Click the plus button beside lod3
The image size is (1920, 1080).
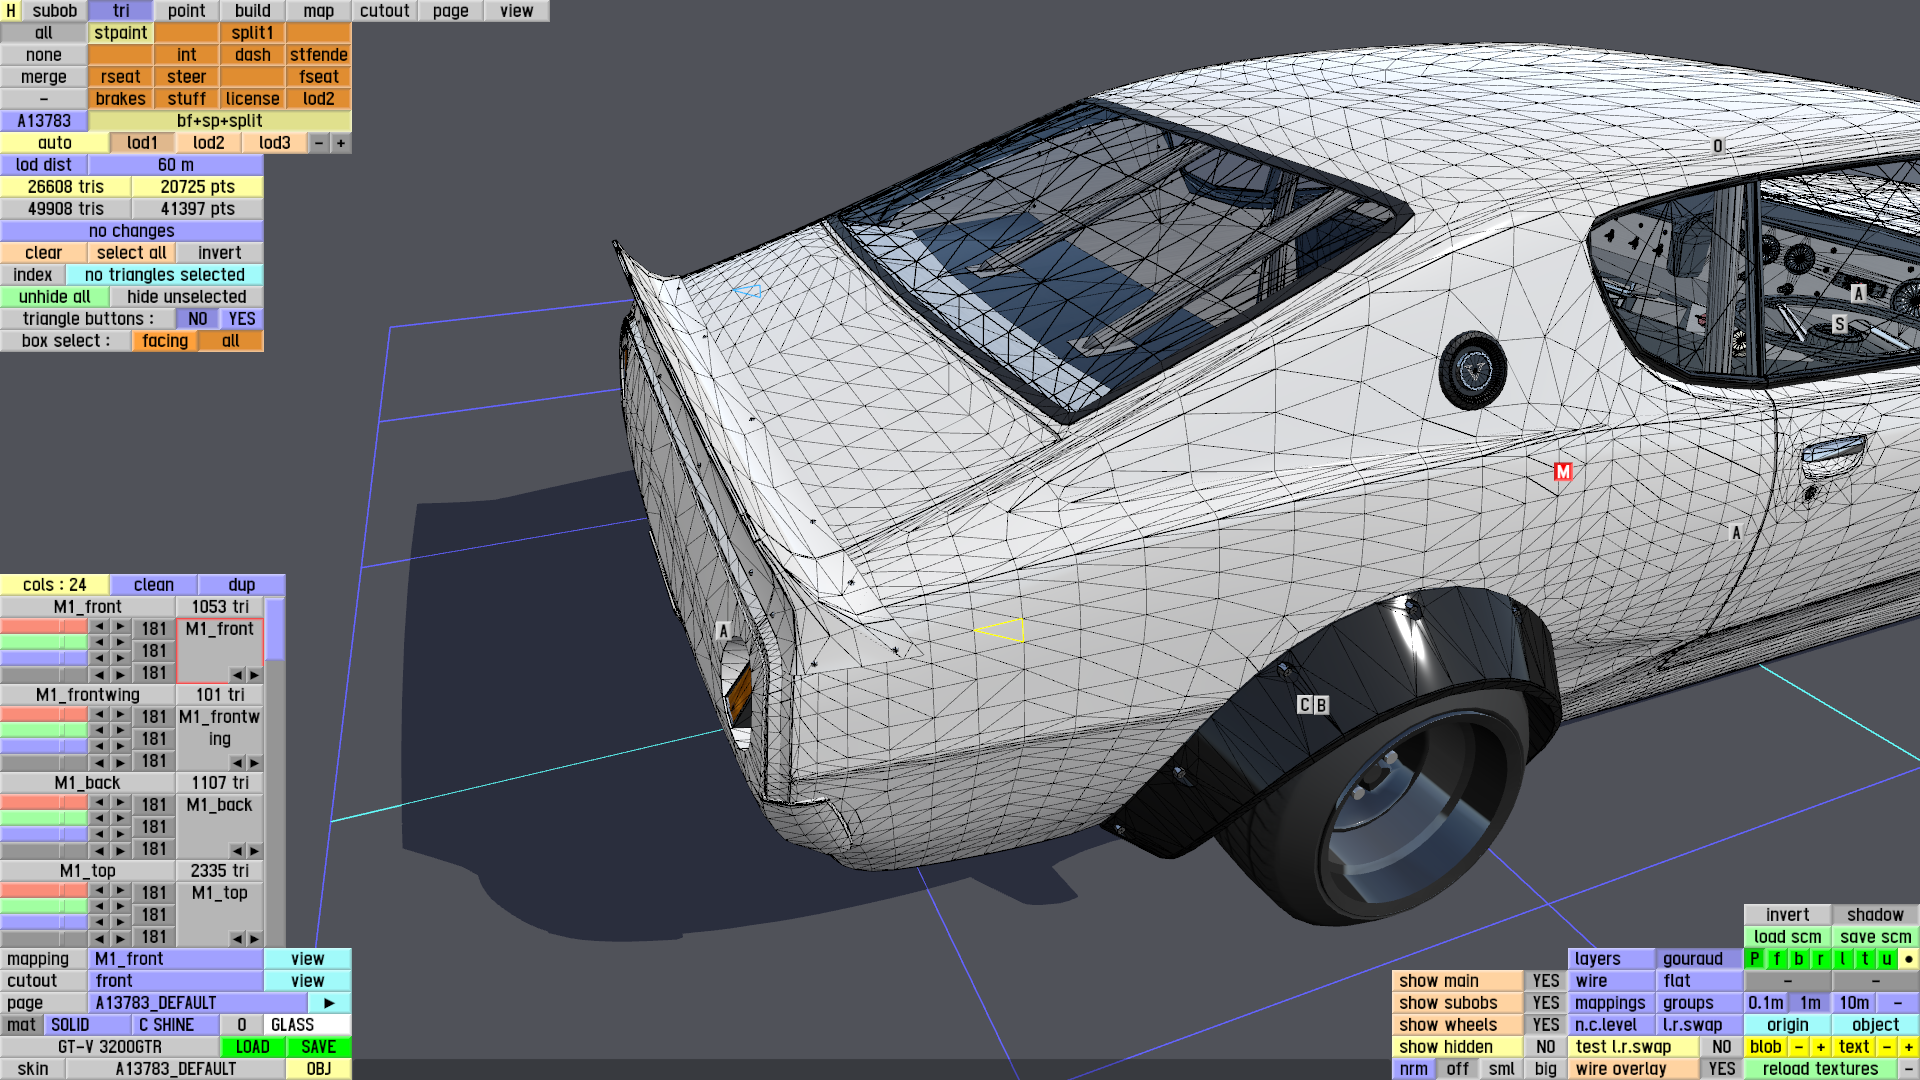tap(341, 143)
